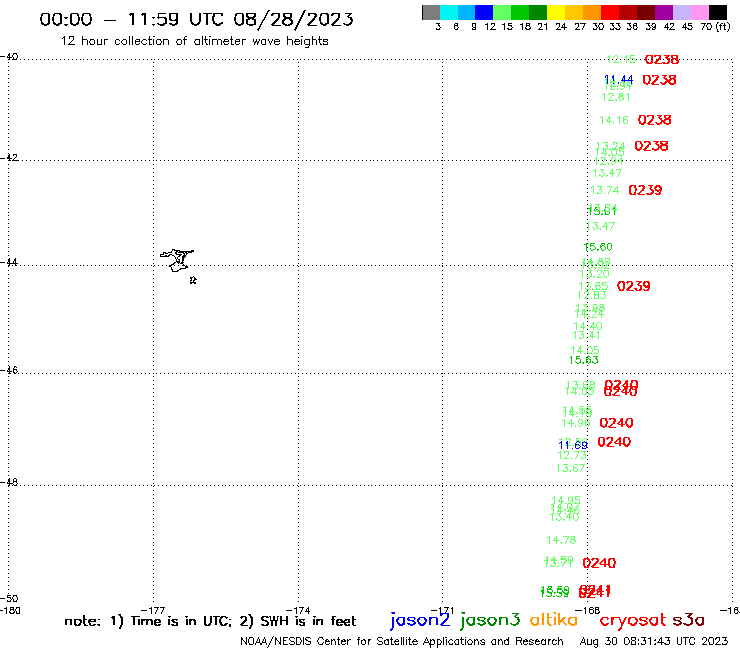The image size is (740, 650).
Task: Click the cyan swatch in the color scale
Action: click(449, 12)
